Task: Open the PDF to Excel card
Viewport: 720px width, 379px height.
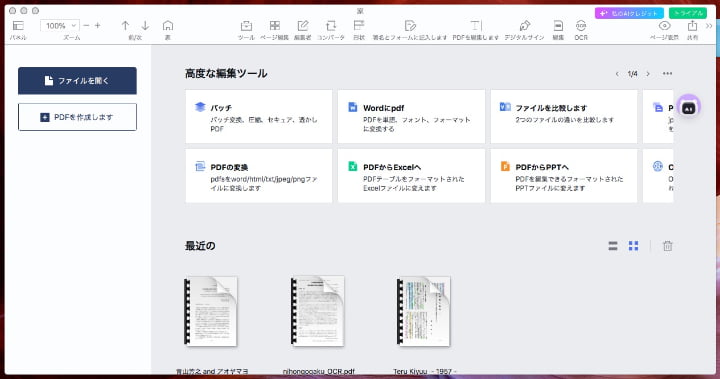Action: point(411,175)
